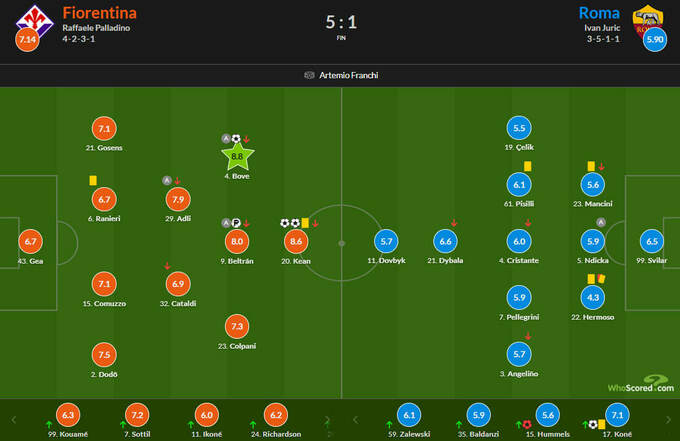Click the stadium icon beside Artemio Franchi
The image size is (680, 441).
309,75
